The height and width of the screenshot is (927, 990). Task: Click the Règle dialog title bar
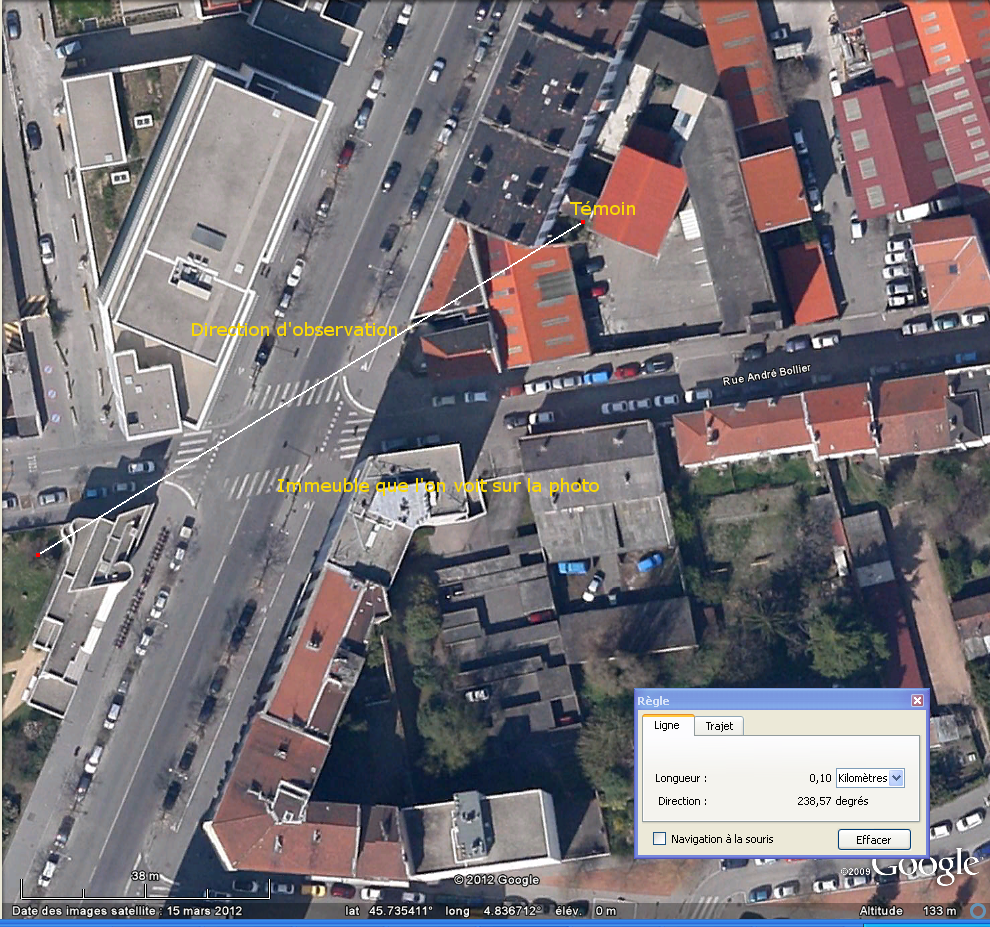(x=770, y=701)
